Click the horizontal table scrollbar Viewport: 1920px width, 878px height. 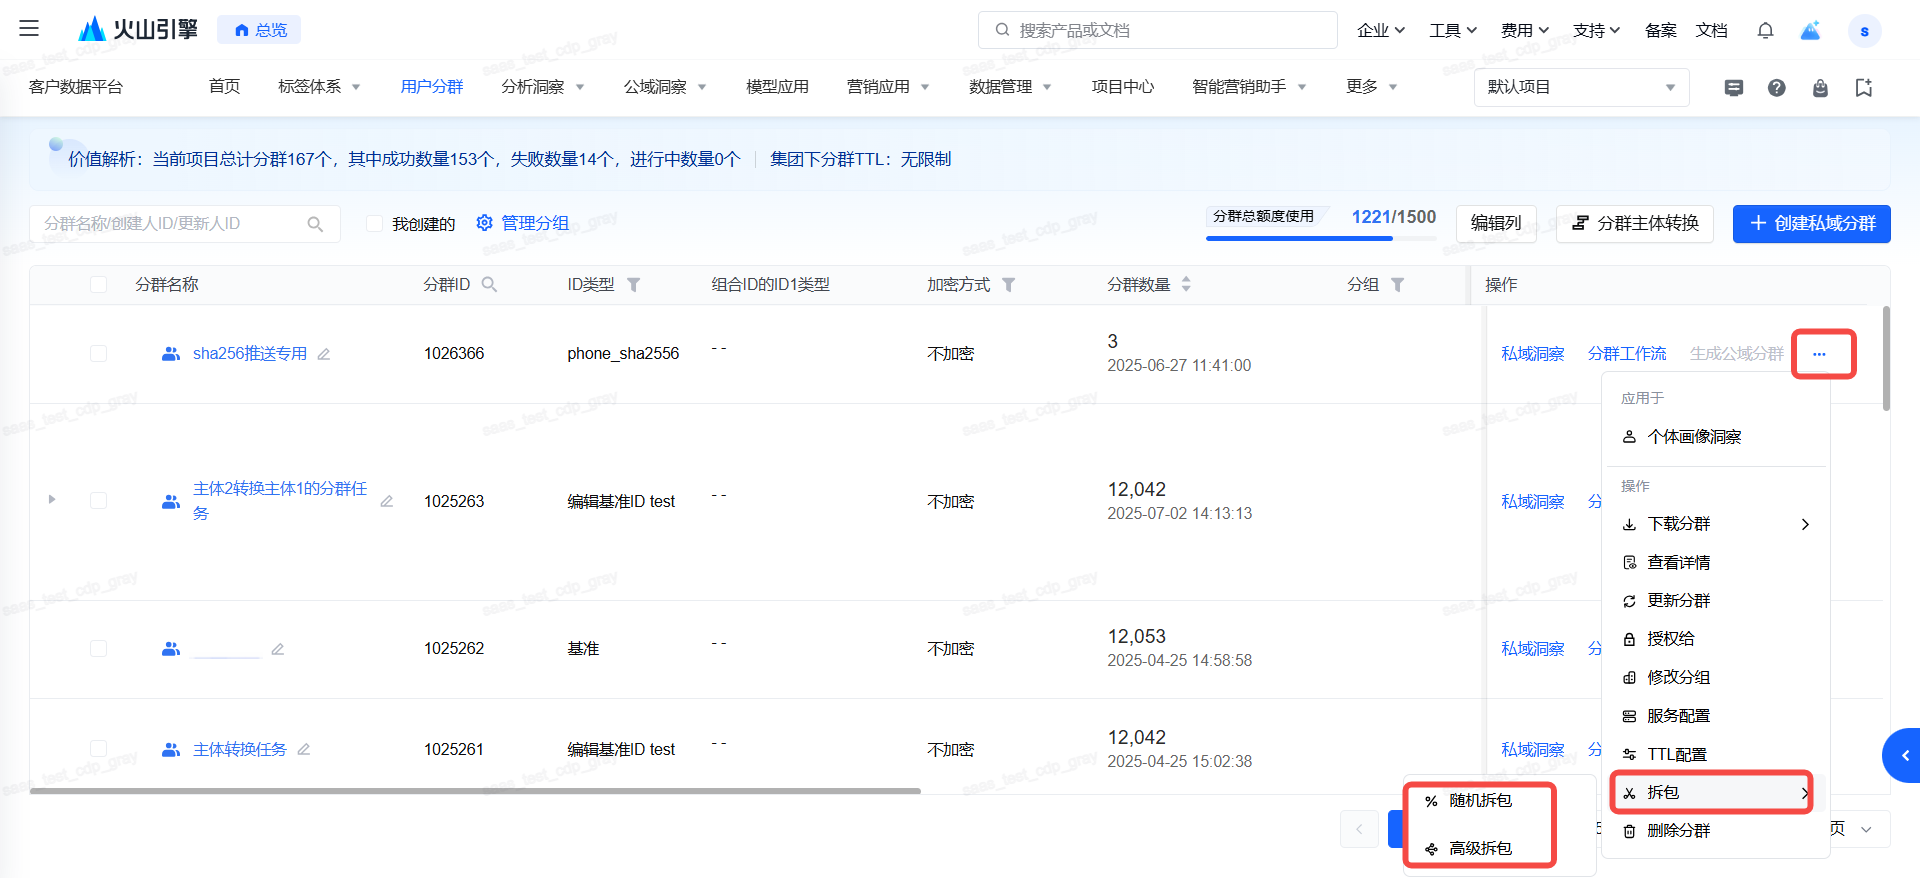(x=475, y=791)
